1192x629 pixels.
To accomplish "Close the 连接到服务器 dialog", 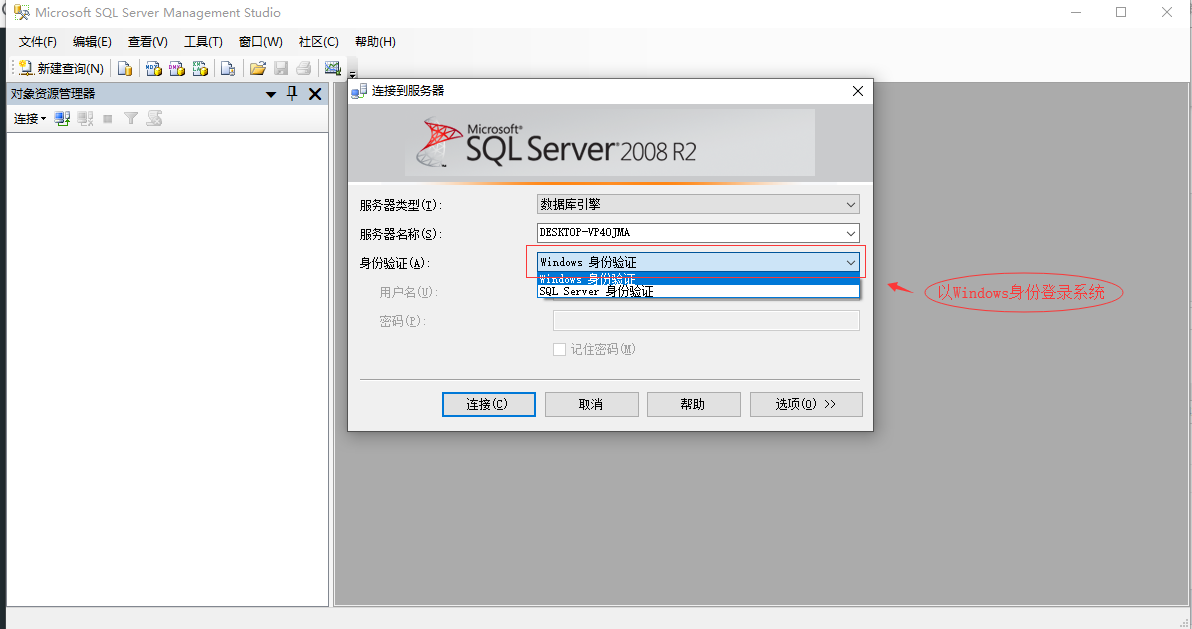I will (858, 91).
